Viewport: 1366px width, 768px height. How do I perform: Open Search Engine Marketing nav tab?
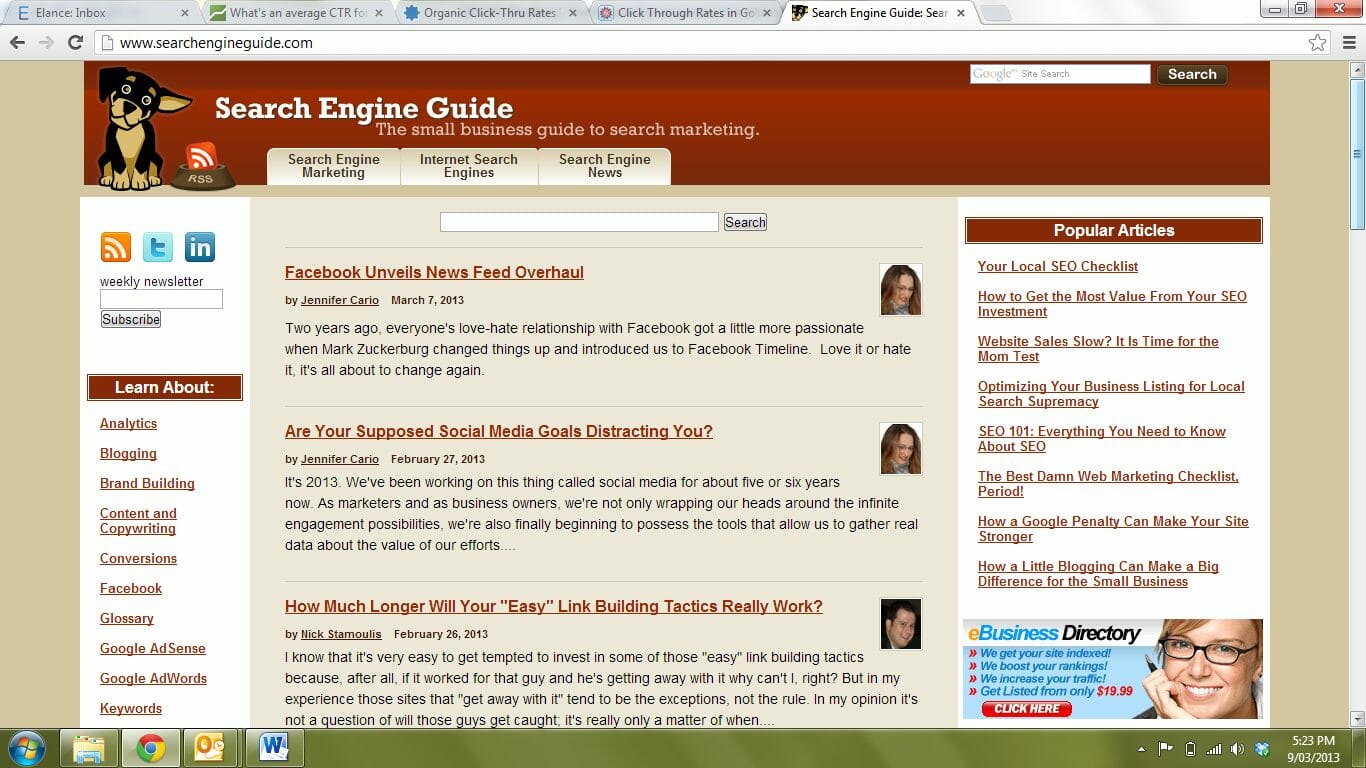(333, 166)
